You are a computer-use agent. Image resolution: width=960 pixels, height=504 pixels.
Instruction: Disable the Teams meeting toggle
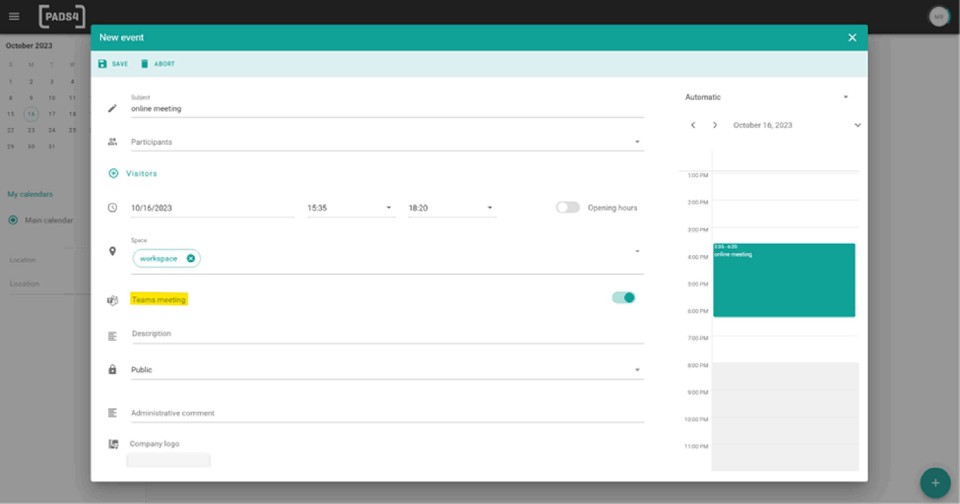623,298
